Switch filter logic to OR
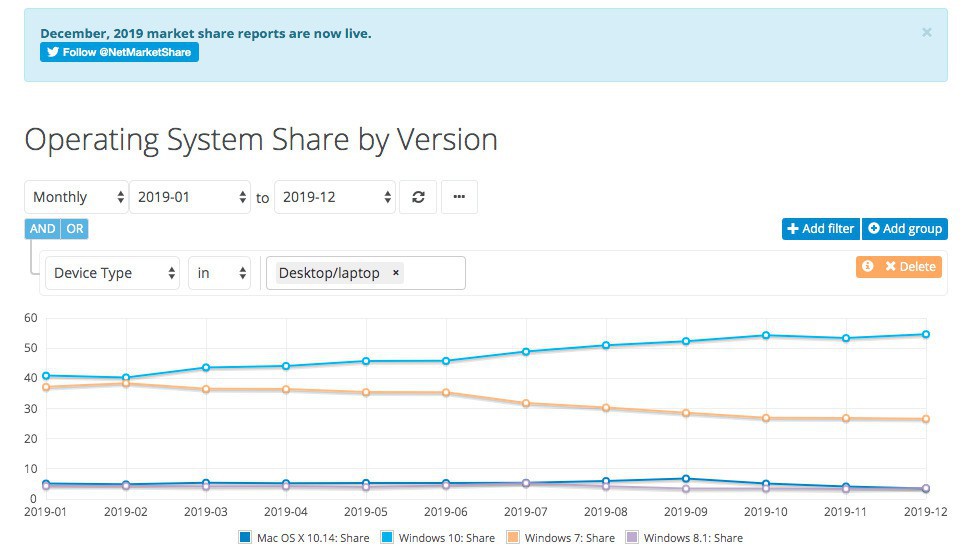 pyautogui.click(x=75, y=229)
